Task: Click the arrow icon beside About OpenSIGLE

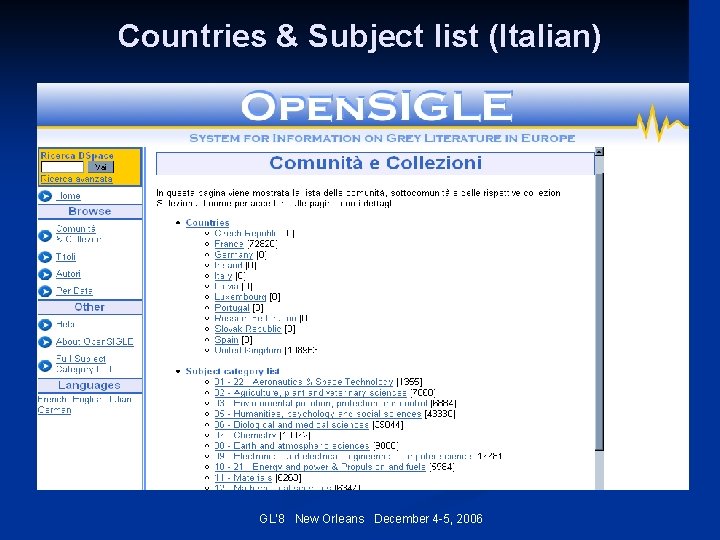Action: [45, 342]
